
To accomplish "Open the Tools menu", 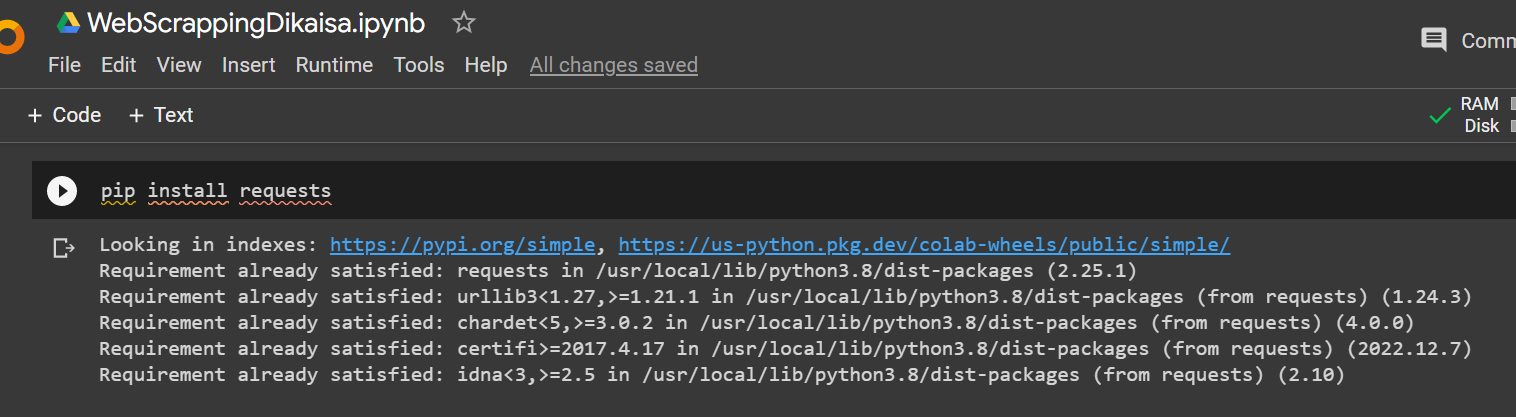I will tap(418, 65).
